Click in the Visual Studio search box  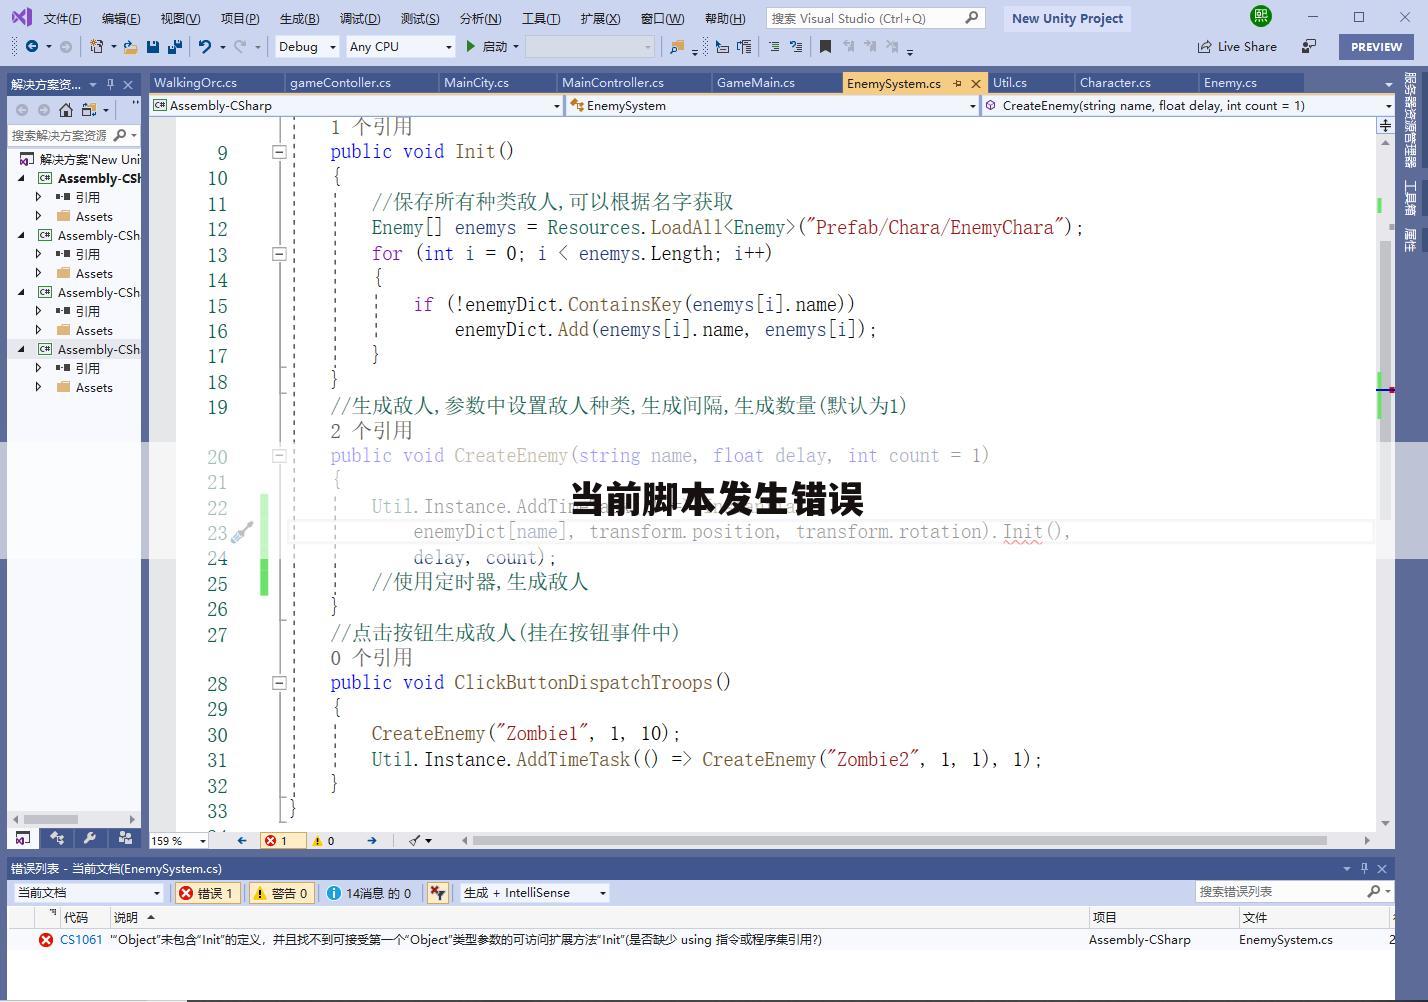(875, 18)
